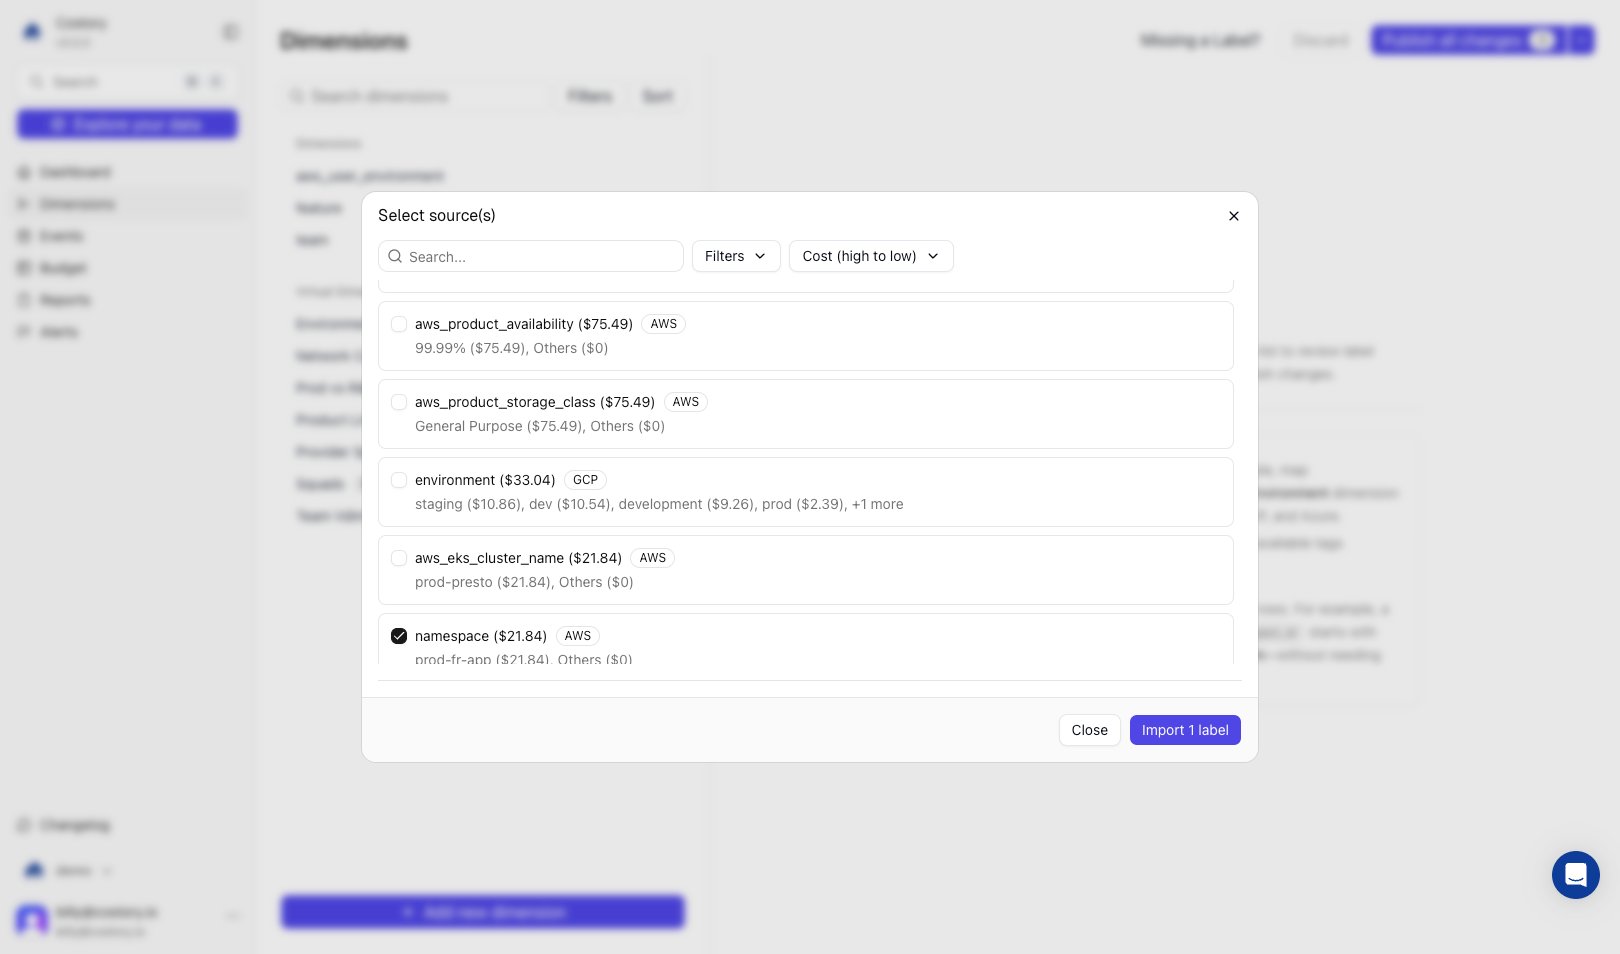Click Add new dimension button in background
The height and width of the screenshot is (954, 1620).
point(483,912)
